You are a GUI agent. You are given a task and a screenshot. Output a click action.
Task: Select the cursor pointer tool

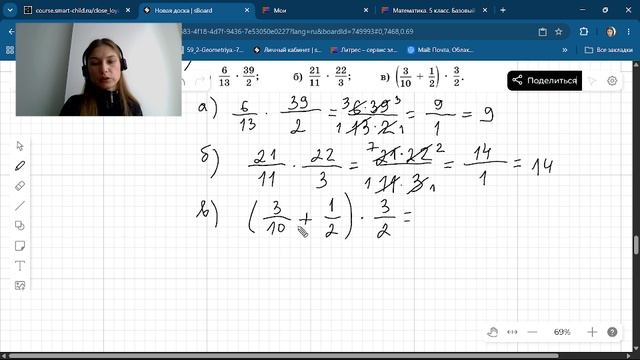point(20,146)
